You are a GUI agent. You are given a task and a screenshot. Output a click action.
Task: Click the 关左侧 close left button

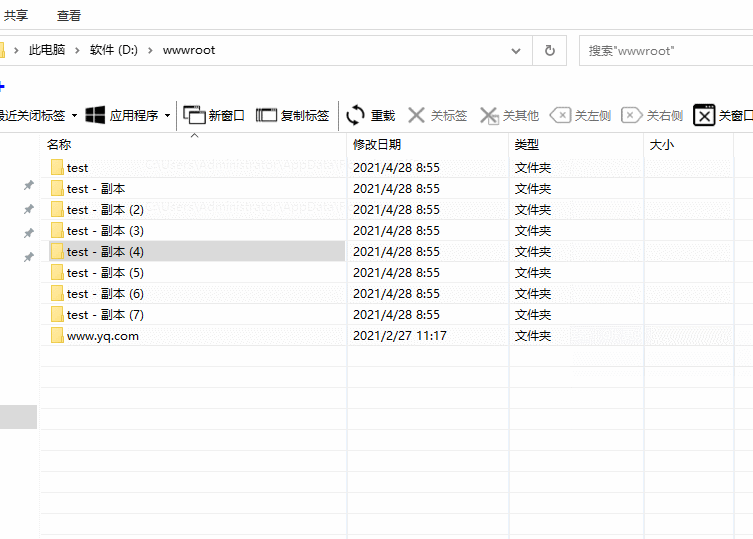[580, 115]
